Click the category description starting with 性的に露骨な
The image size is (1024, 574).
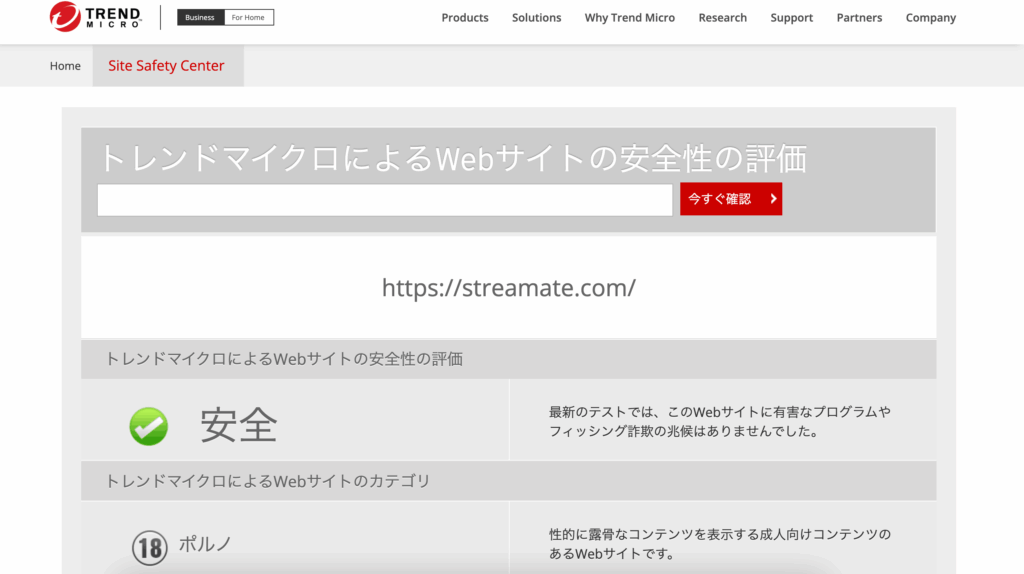pyautogui.click(x=720, y=544)
